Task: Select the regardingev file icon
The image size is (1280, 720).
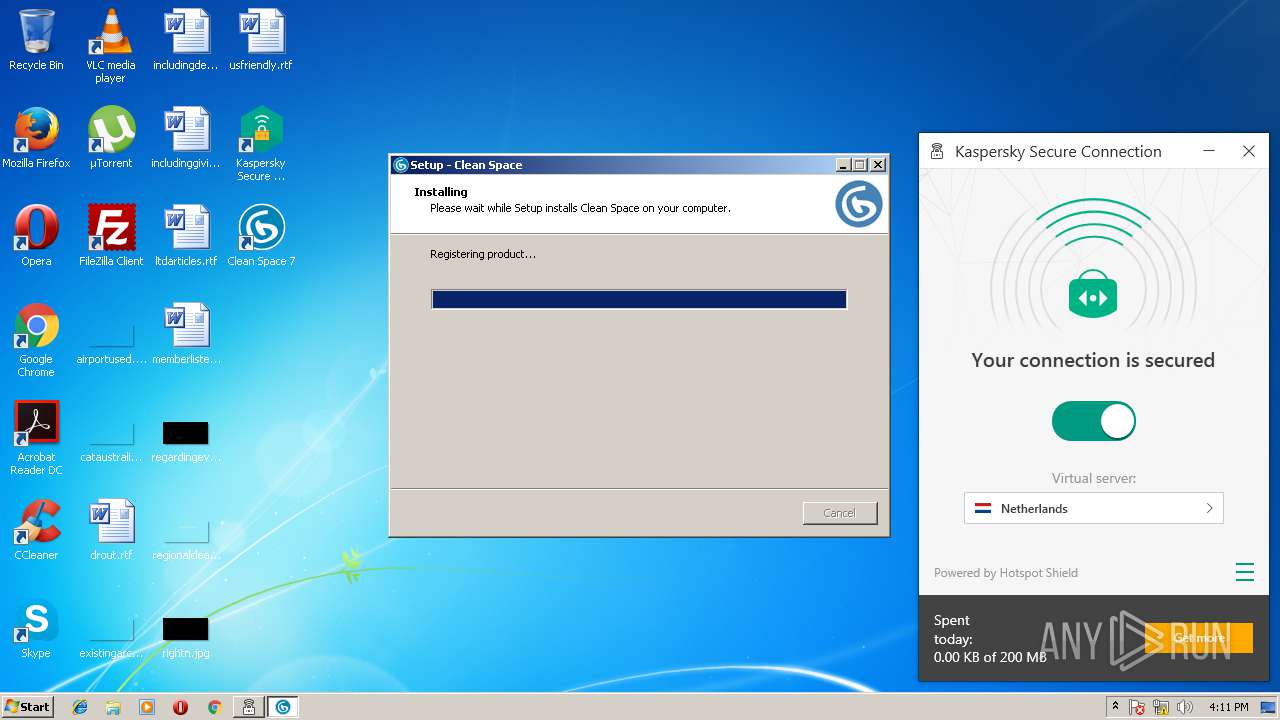Action: 186,440
